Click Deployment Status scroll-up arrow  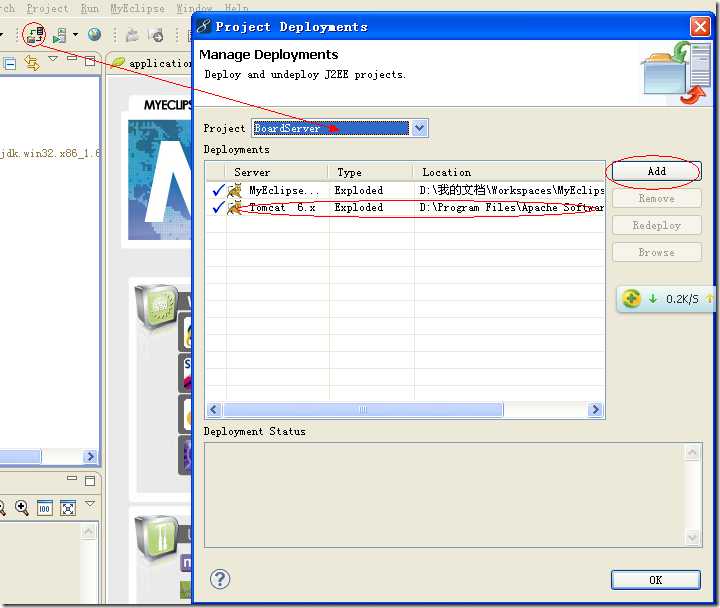pos(692,453)
